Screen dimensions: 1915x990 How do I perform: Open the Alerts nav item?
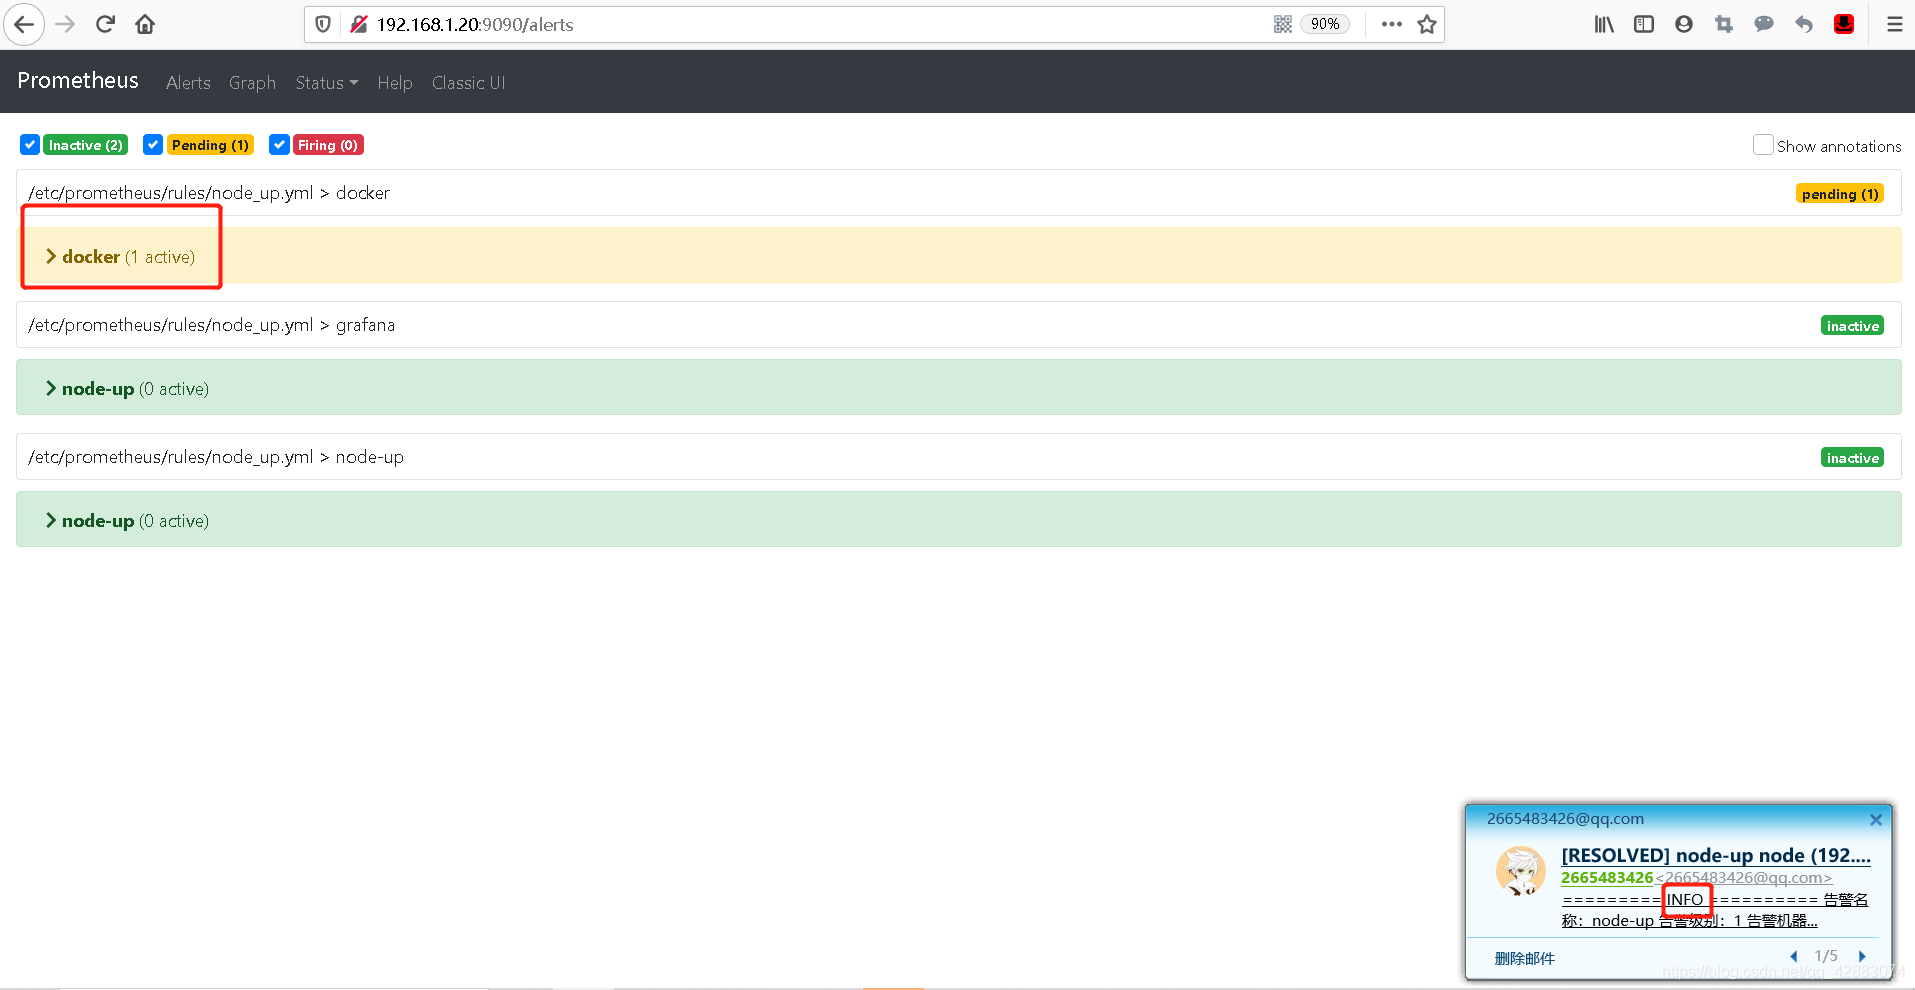coord(188,83)
